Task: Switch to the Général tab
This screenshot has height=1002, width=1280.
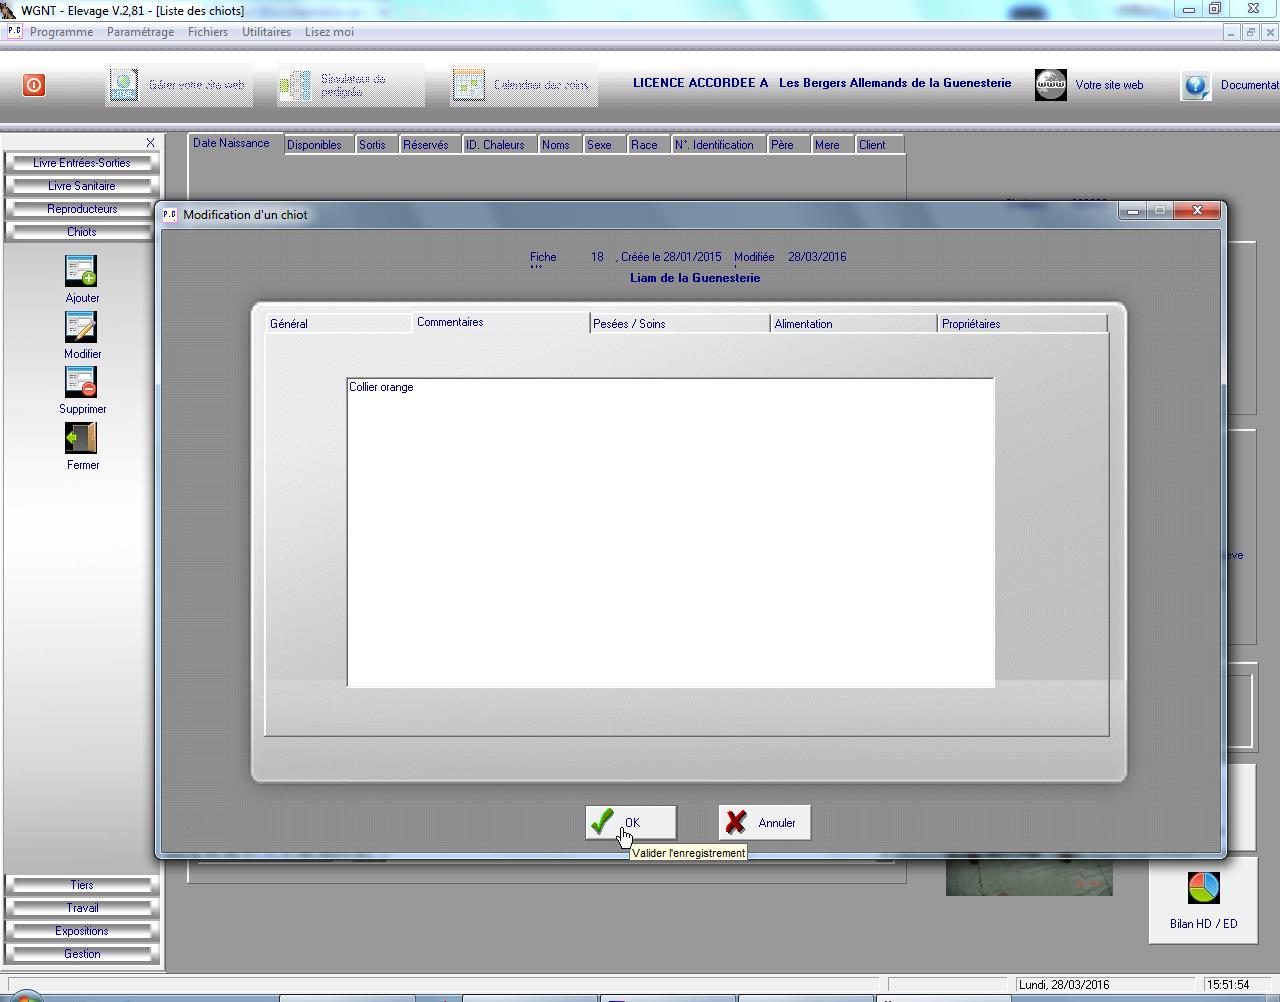Action: (289, 324)
